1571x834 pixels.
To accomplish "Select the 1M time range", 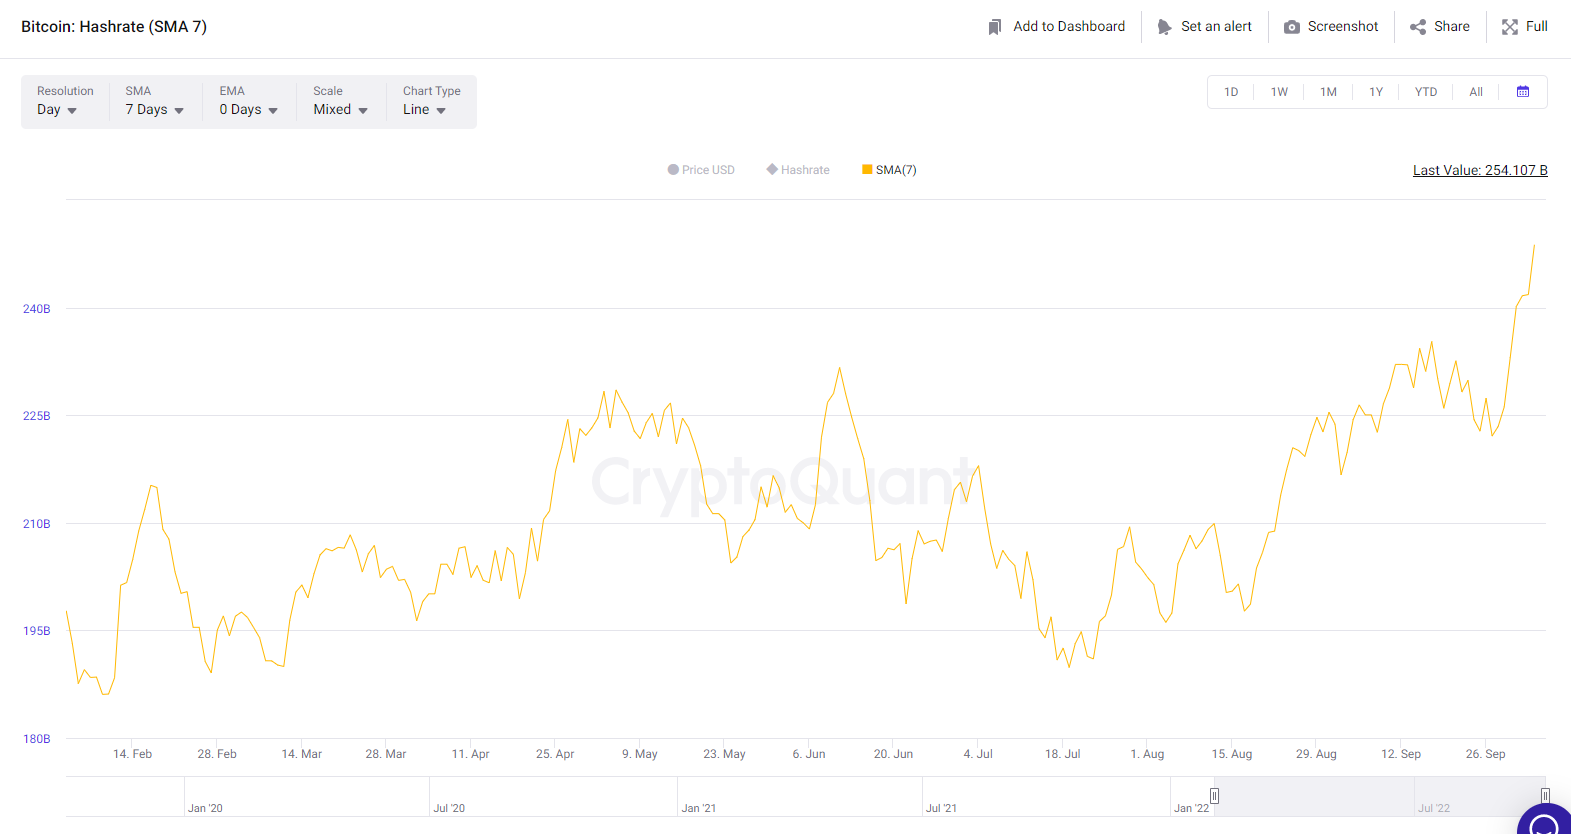I will 1328,92.
